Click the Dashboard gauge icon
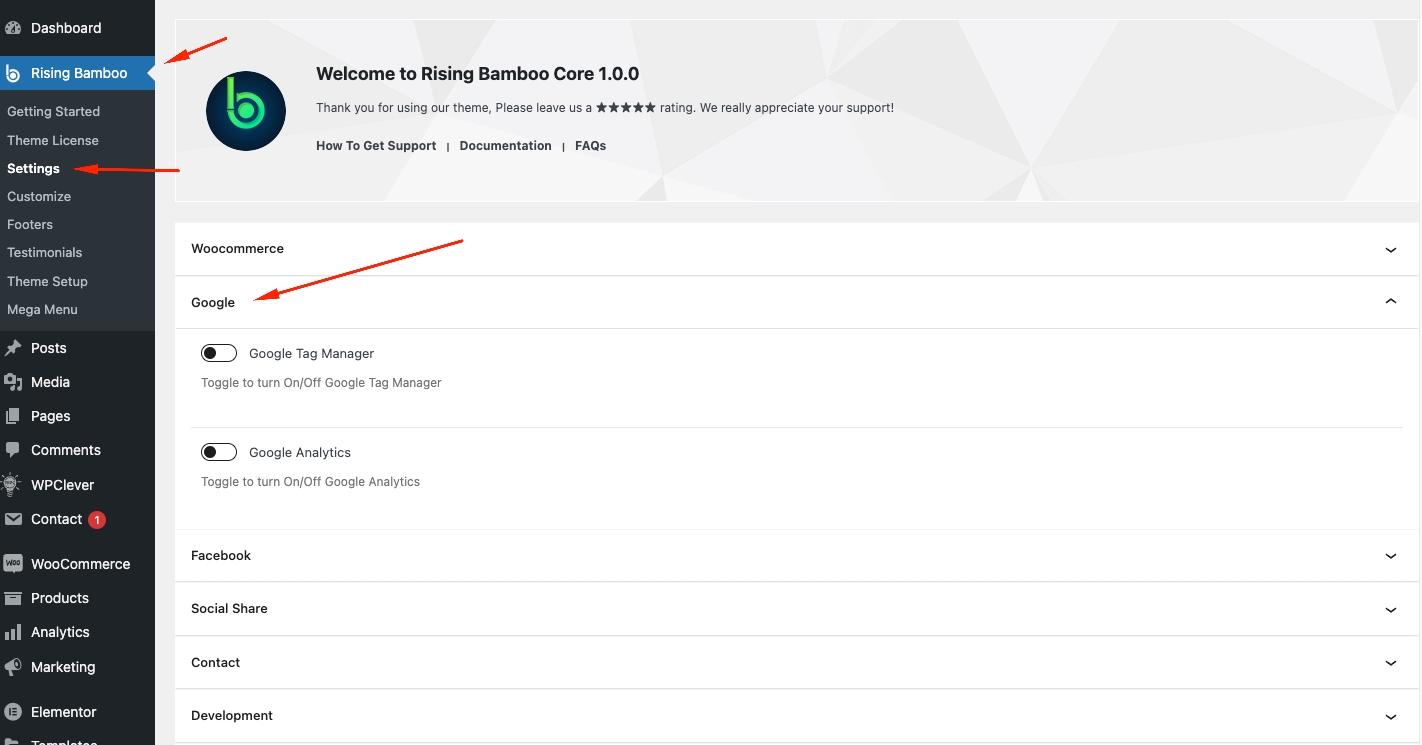 point(13,28)
